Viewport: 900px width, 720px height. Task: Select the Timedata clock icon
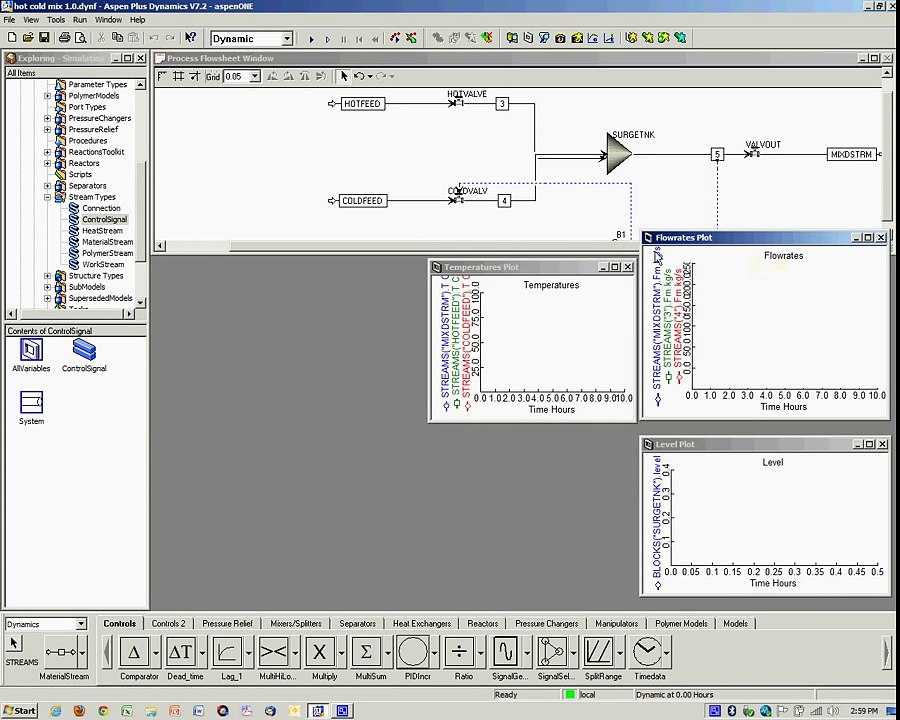pyautogui.click(x=647, y=652)
